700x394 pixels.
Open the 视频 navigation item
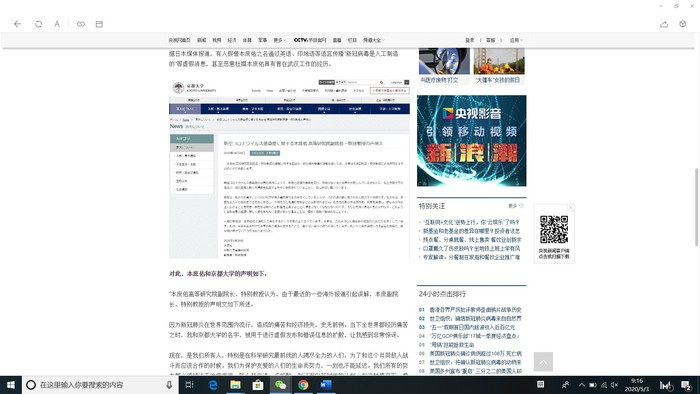tap(217, 40)
